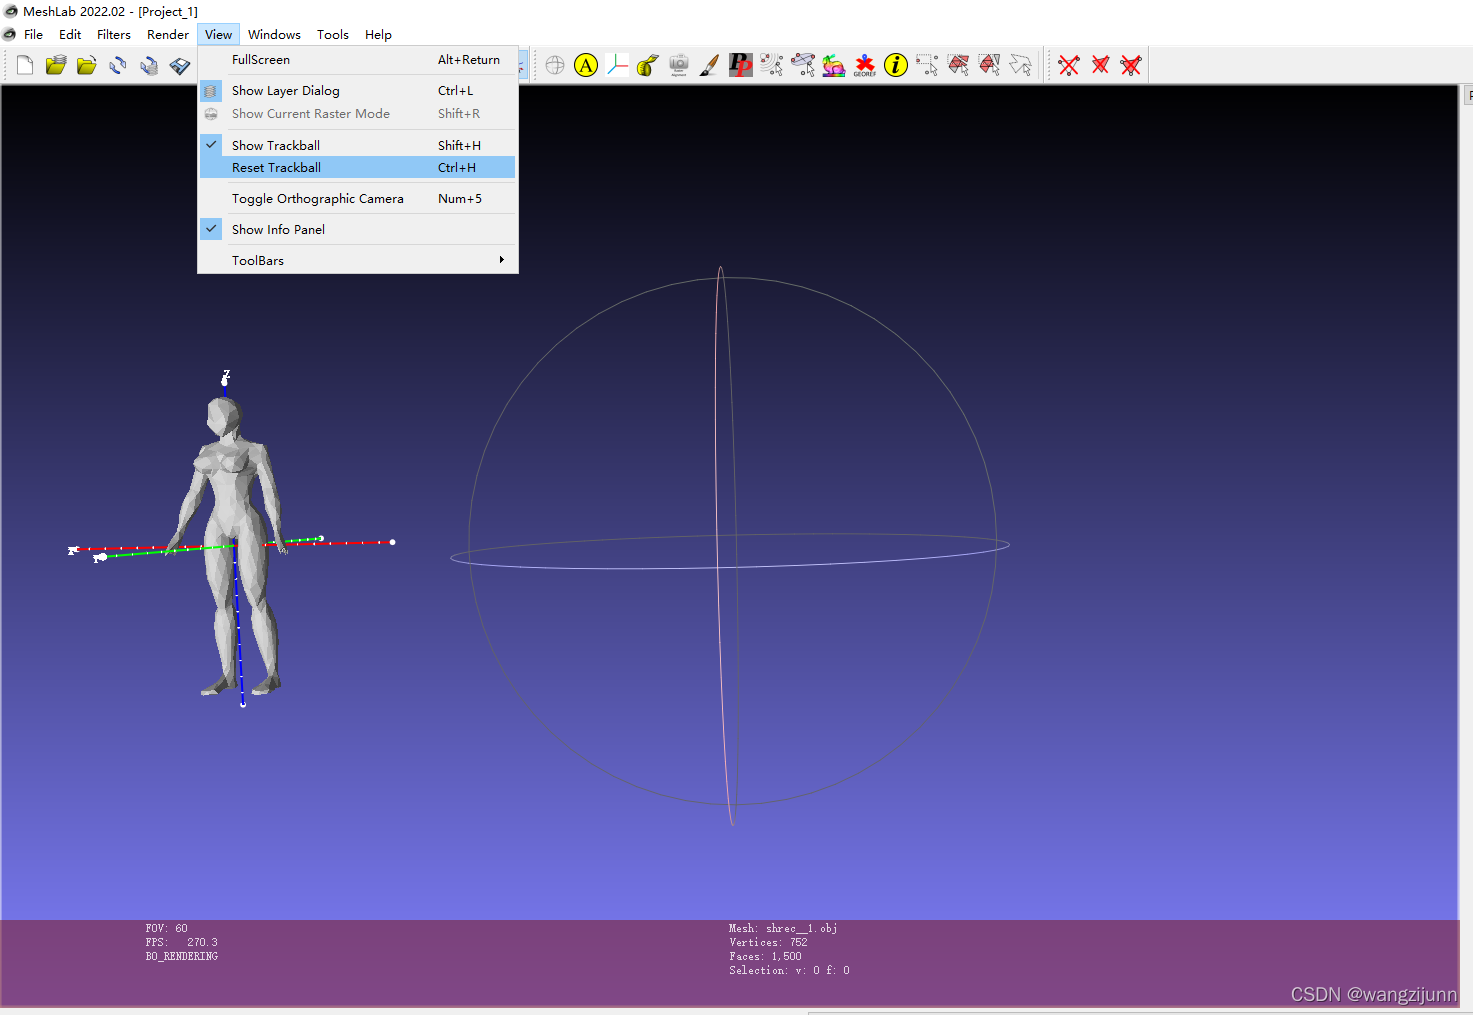Open the Edit menu
This screenshot has height=1015, width=1473.
[70, 34]
